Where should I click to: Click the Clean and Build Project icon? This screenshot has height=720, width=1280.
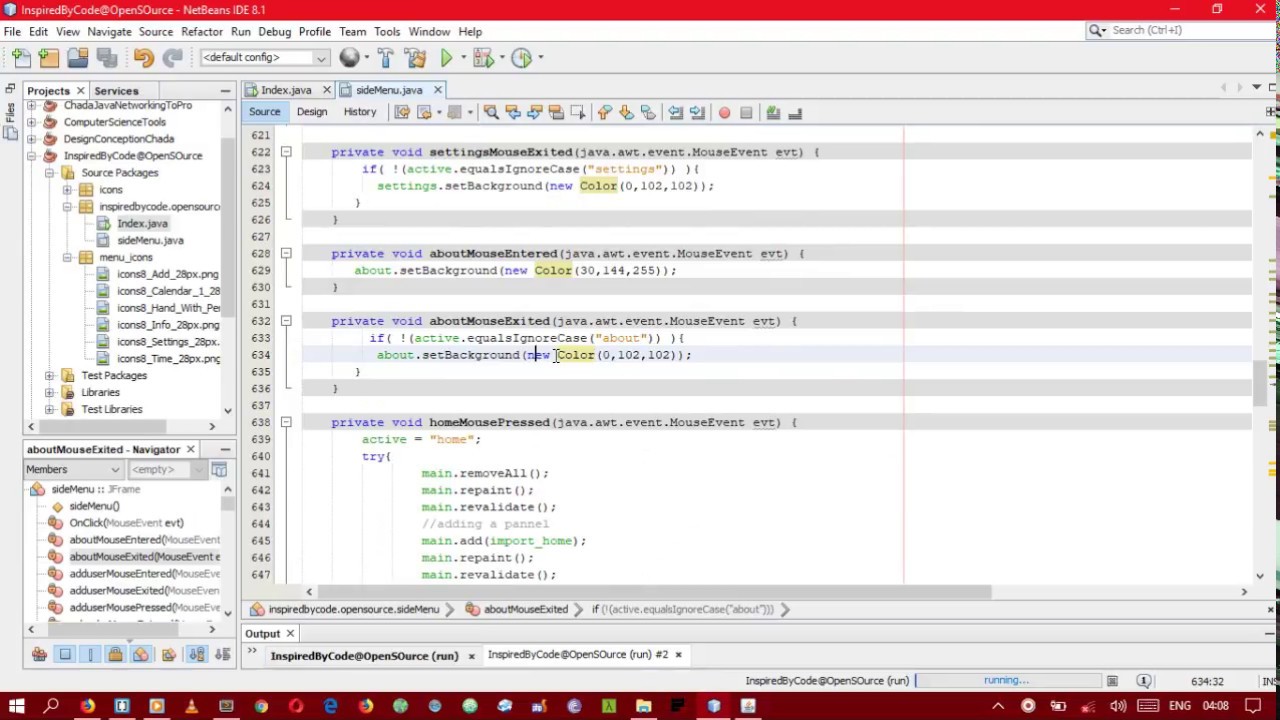pyautogui.click(x=415, y=58)
